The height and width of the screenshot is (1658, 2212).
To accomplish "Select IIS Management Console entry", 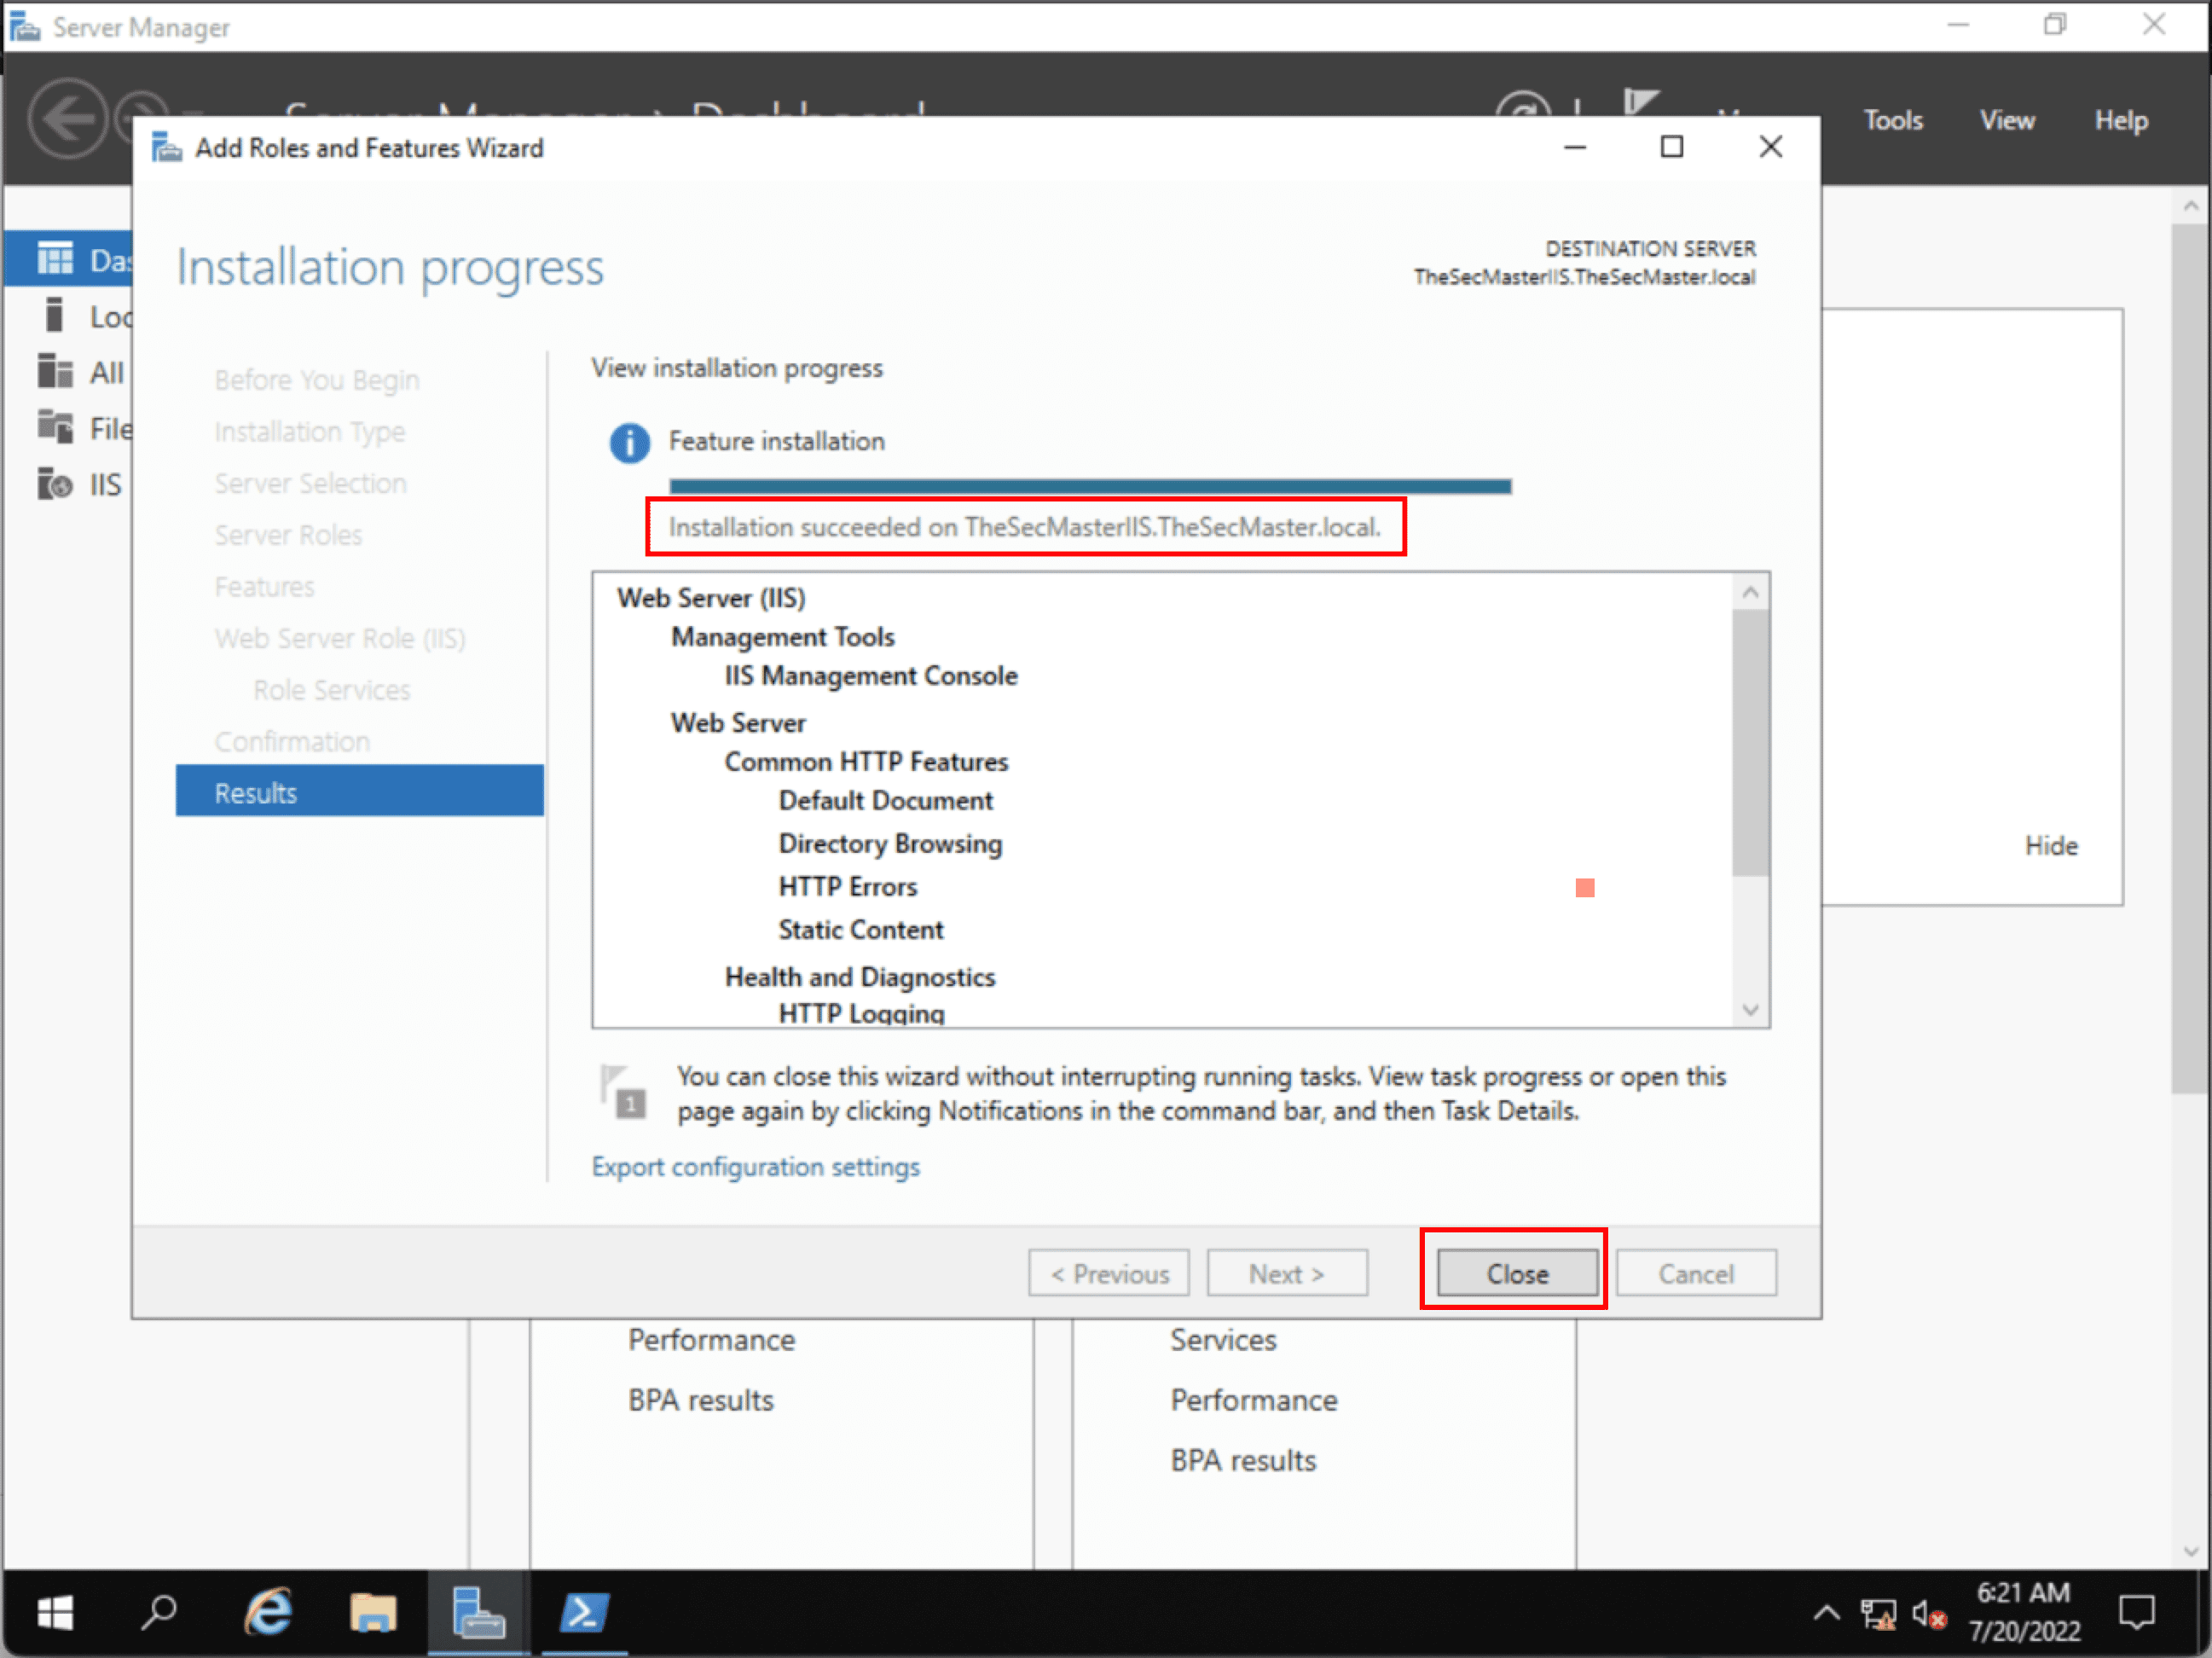I will click(x=871, y=676).
